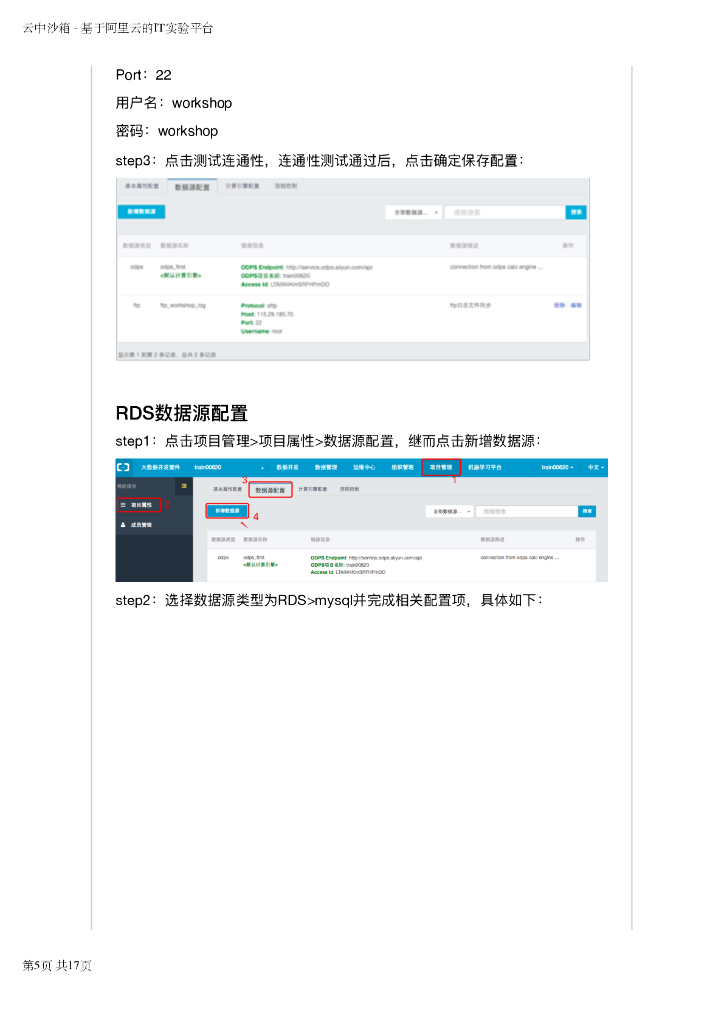Expand the project selector beside 大数据开发套件
This screenshot has width=724, height=1024.
pyautogui.click(x=262, y=467)
